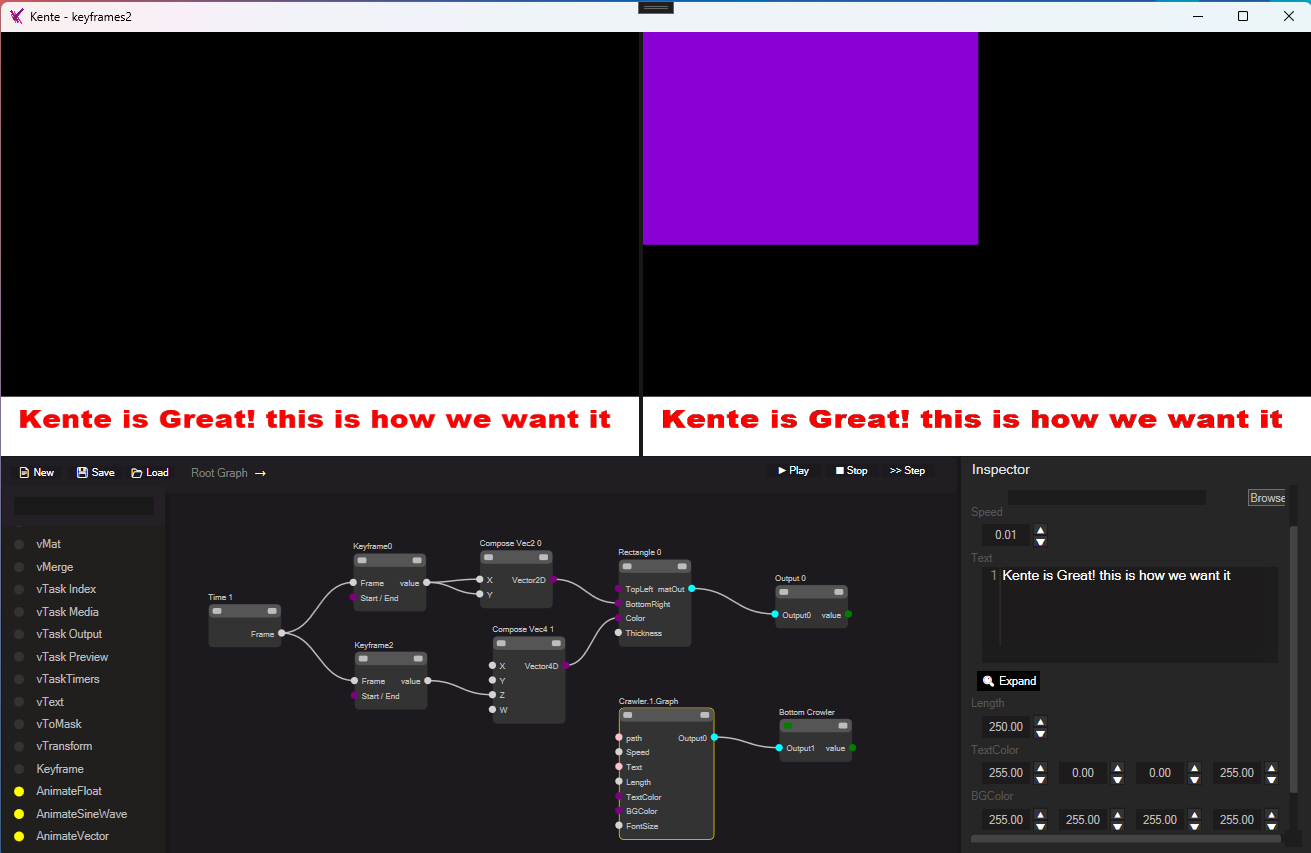Click the right header button of Time 1 node

[272, 611]
